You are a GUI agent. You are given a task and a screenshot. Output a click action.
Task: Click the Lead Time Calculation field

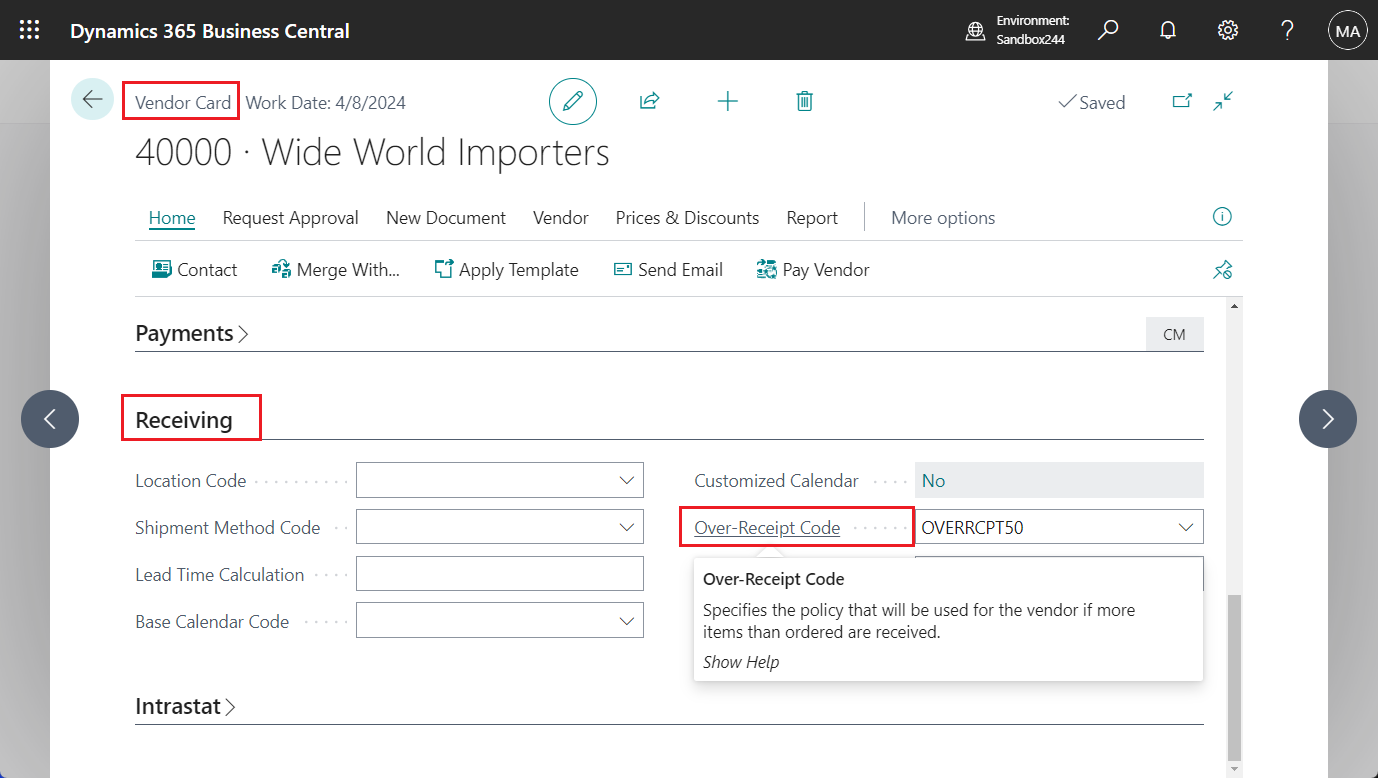(x=498, y=573)
